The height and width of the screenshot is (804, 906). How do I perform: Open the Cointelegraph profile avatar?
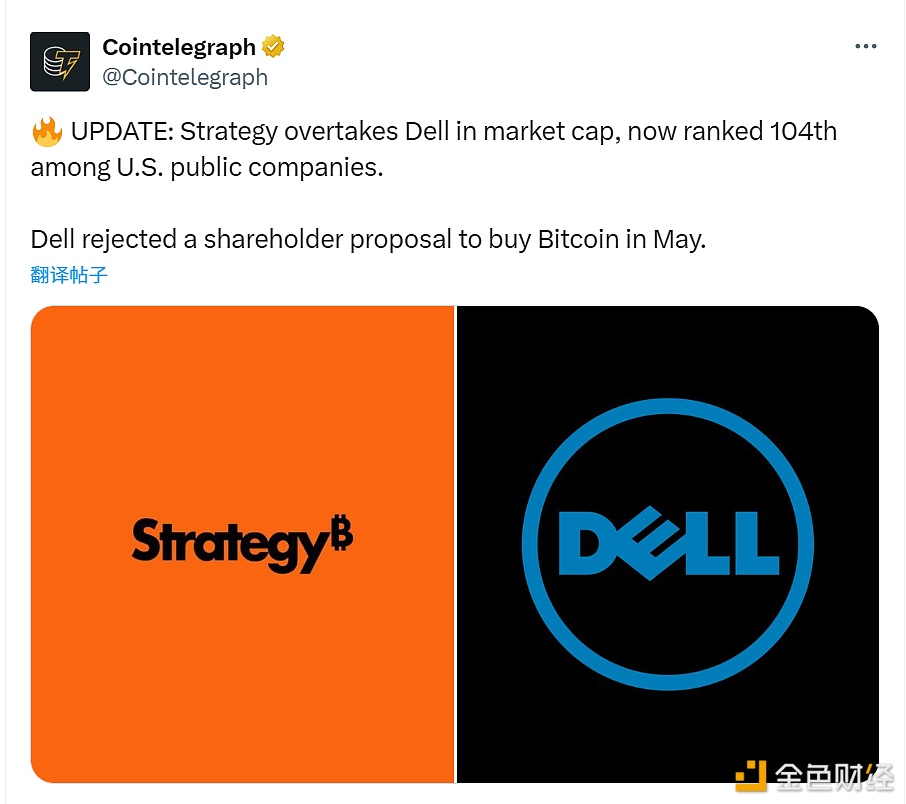coord(61,62)
